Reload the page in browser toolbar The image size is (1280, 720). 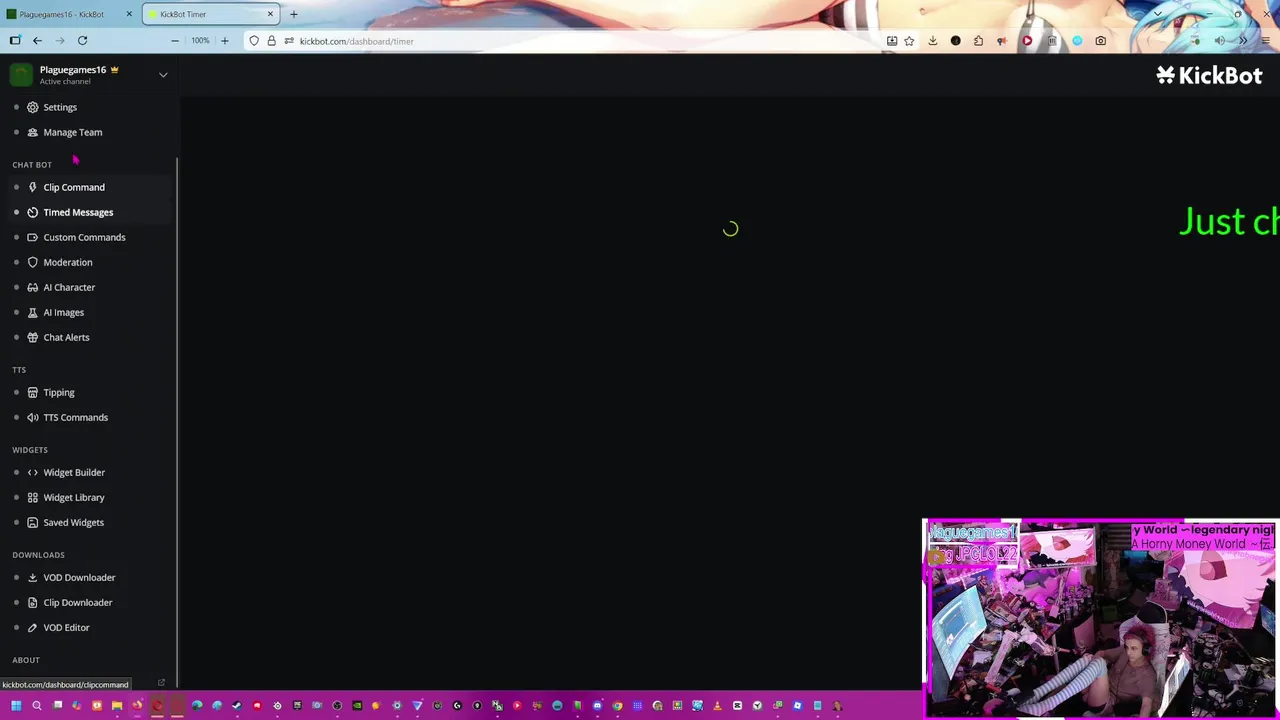(82, 41)
